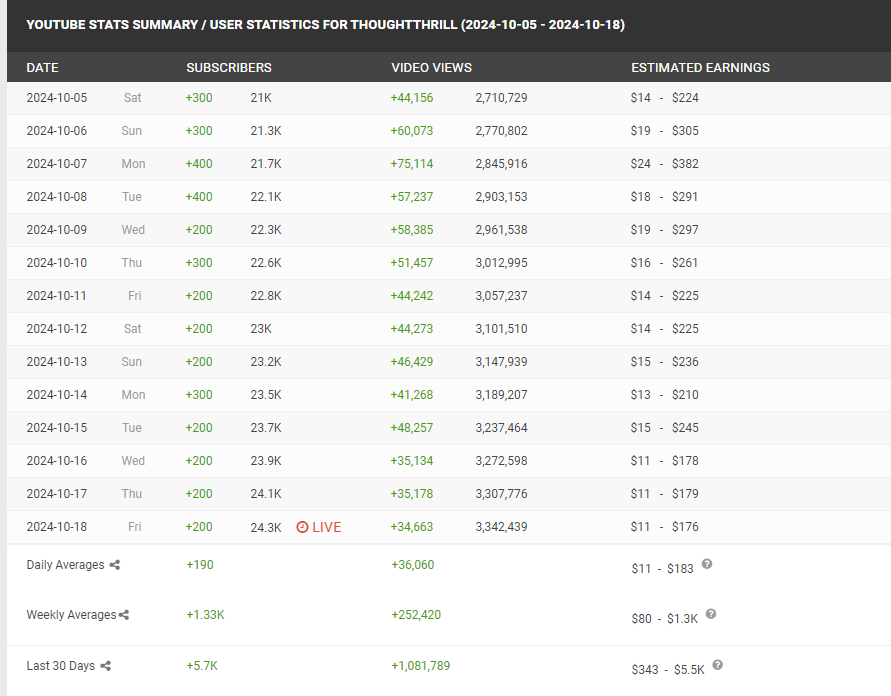Select date 2024-10-17
Viewport: 891px width, 696px height.
coord(57,493)
